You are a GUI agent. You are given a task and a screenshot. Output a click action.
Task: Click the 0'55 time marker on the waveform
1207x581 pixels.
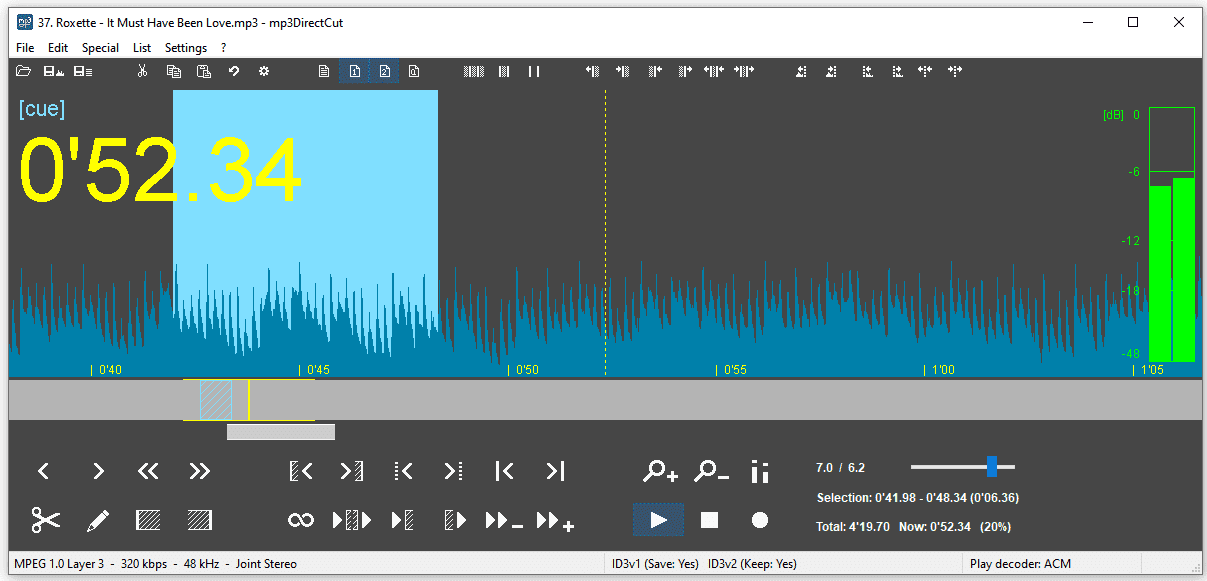[735, 370]
